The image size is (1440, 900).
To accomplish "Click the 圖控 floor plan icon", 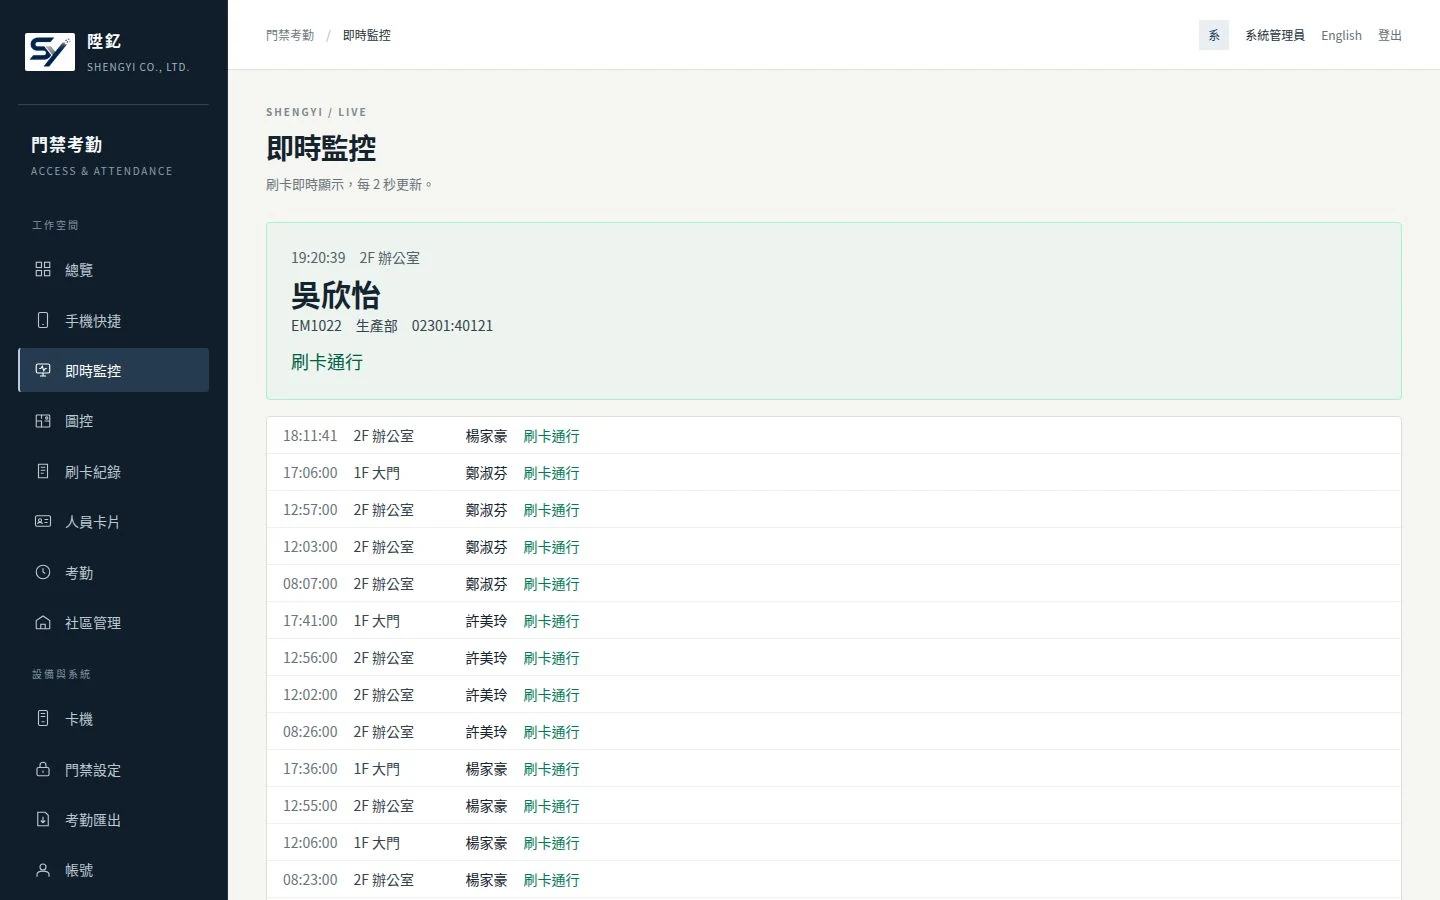I will 43,421.
